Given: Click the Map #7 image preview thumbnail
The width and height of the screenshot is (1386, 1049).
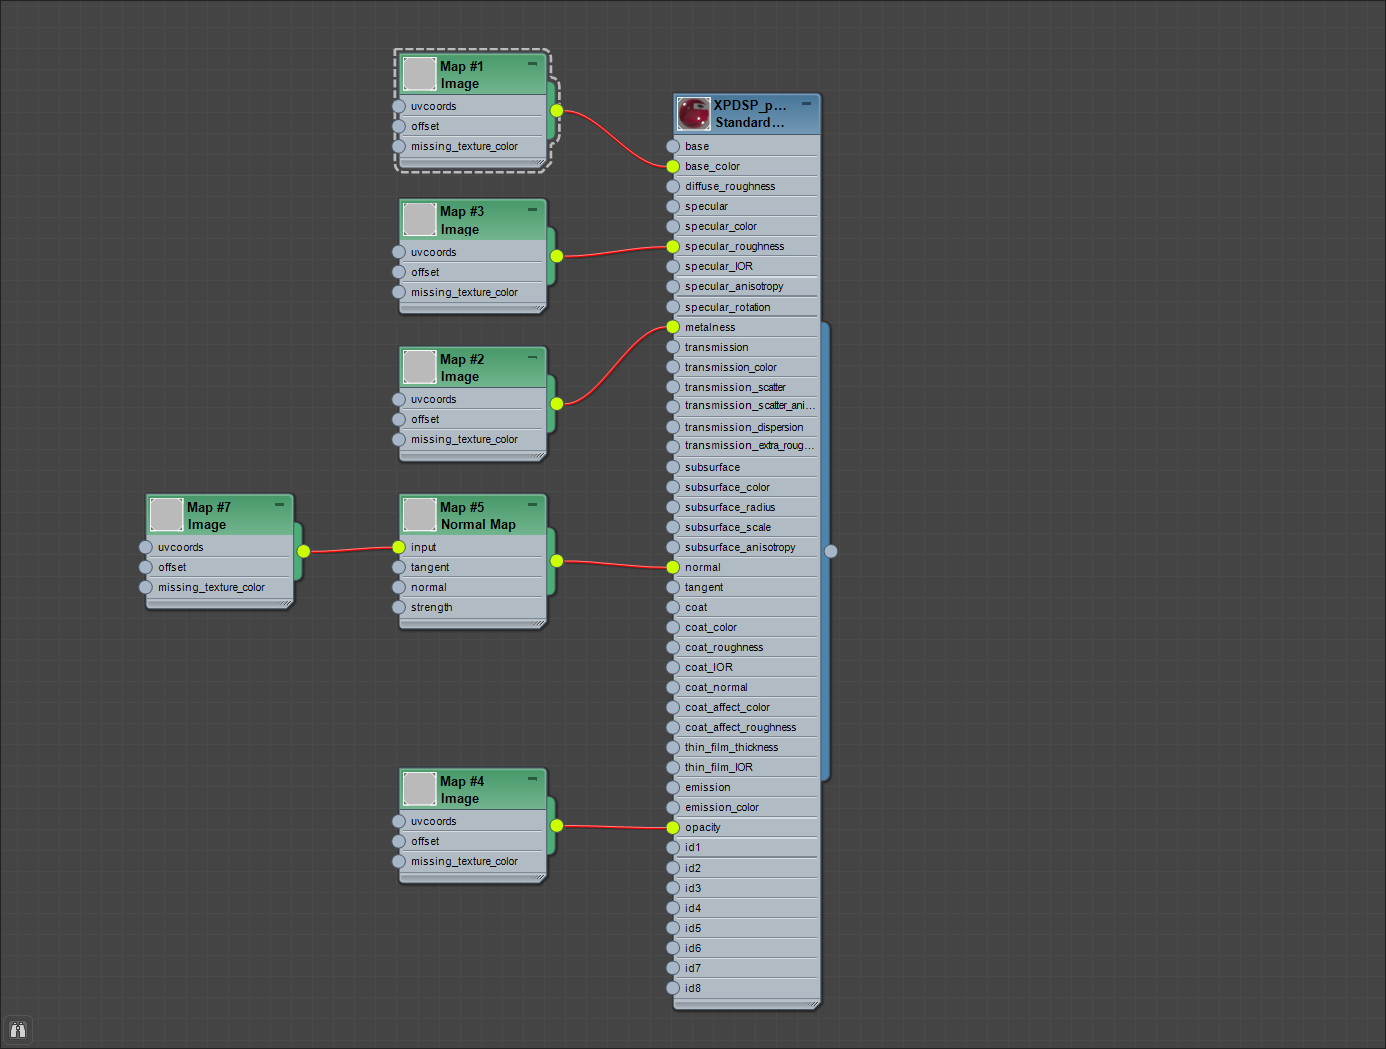Looking at the screenshot, I should (x=165, y=514).
